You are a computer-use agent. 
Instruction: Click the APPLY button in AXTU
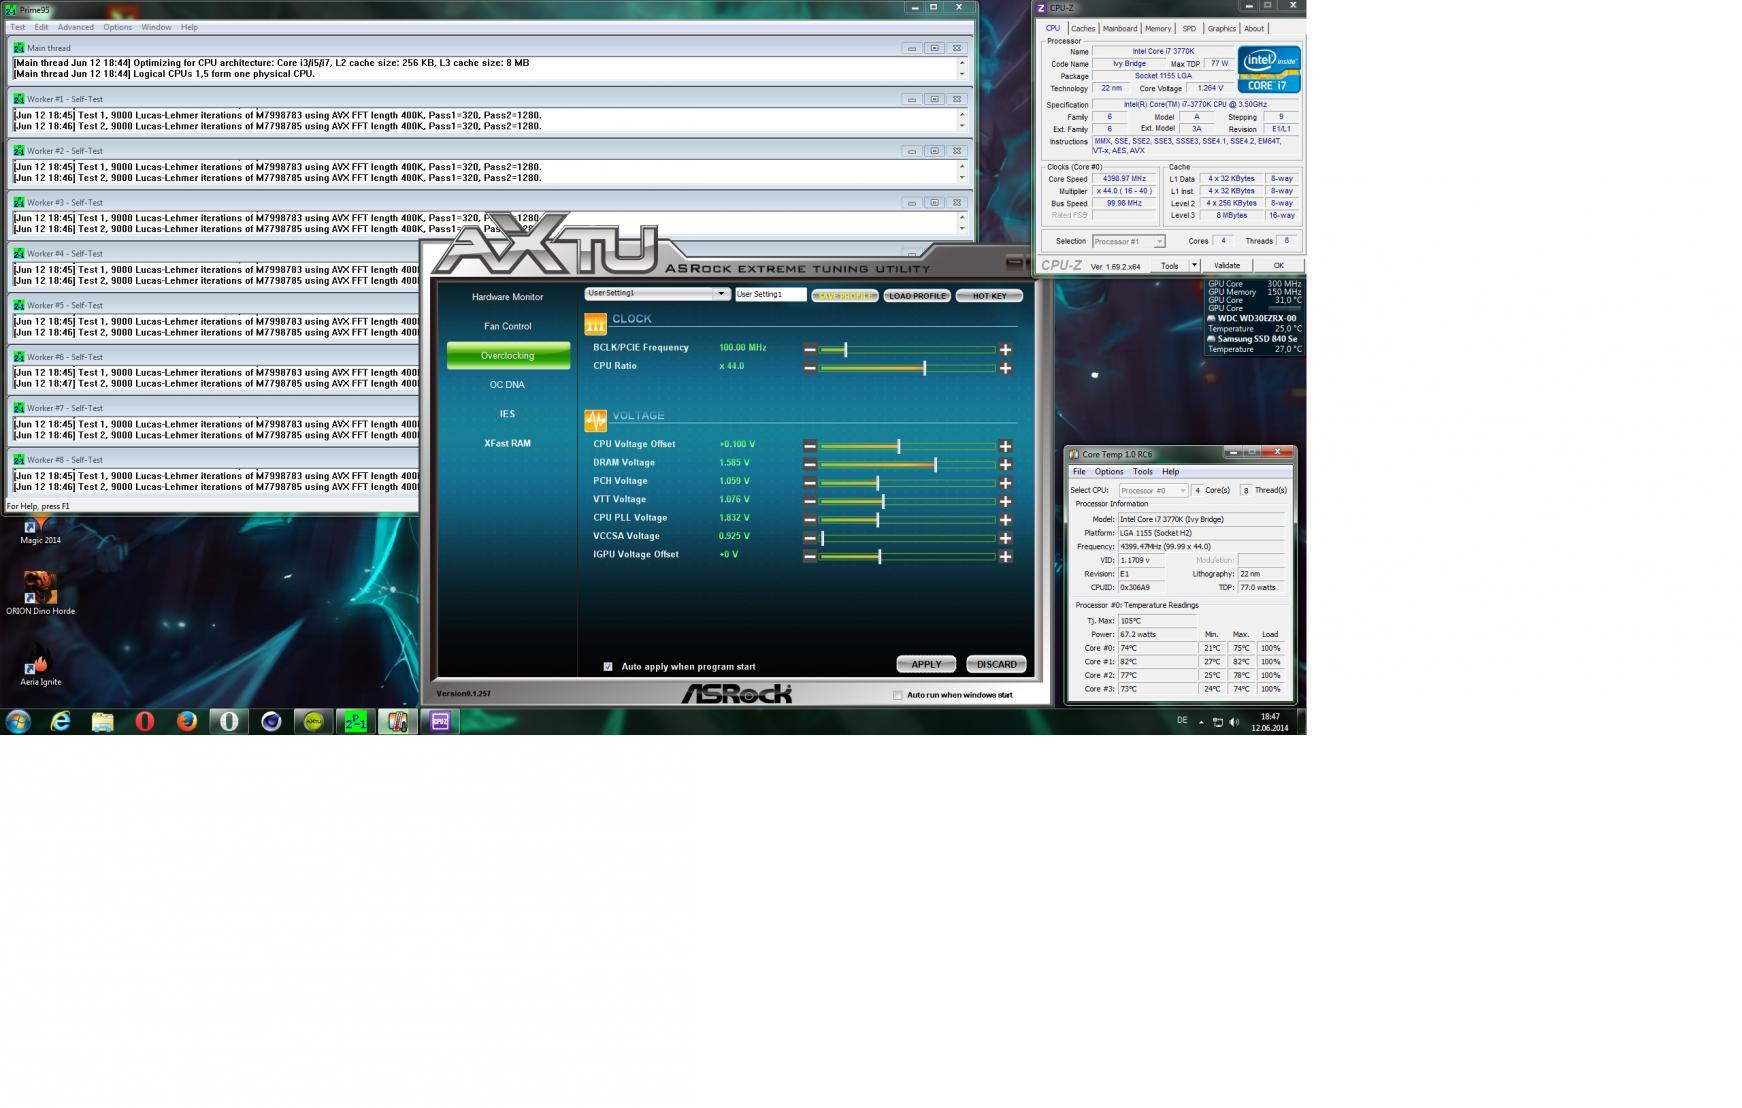click(x=926, y=664)
